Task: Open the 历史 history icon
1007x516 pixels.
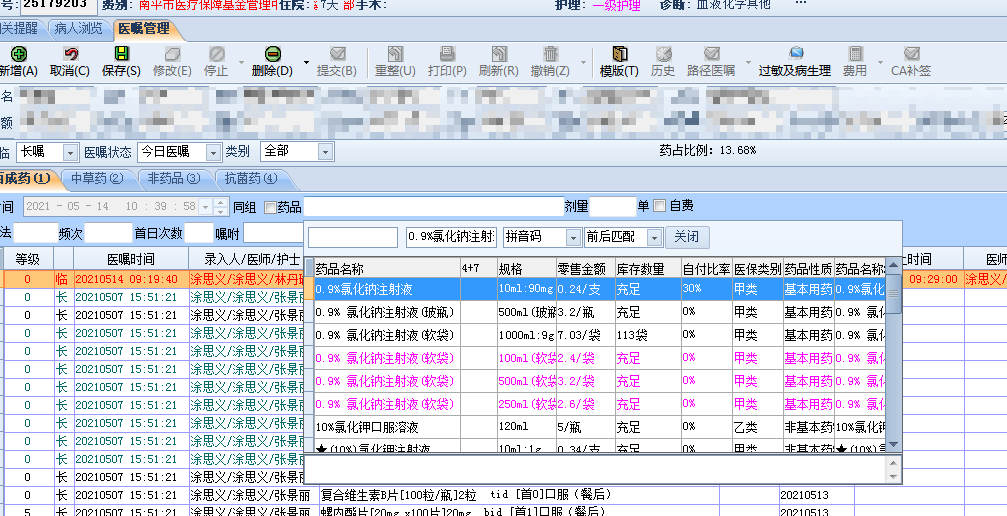Action: click(x=663, y=55)
